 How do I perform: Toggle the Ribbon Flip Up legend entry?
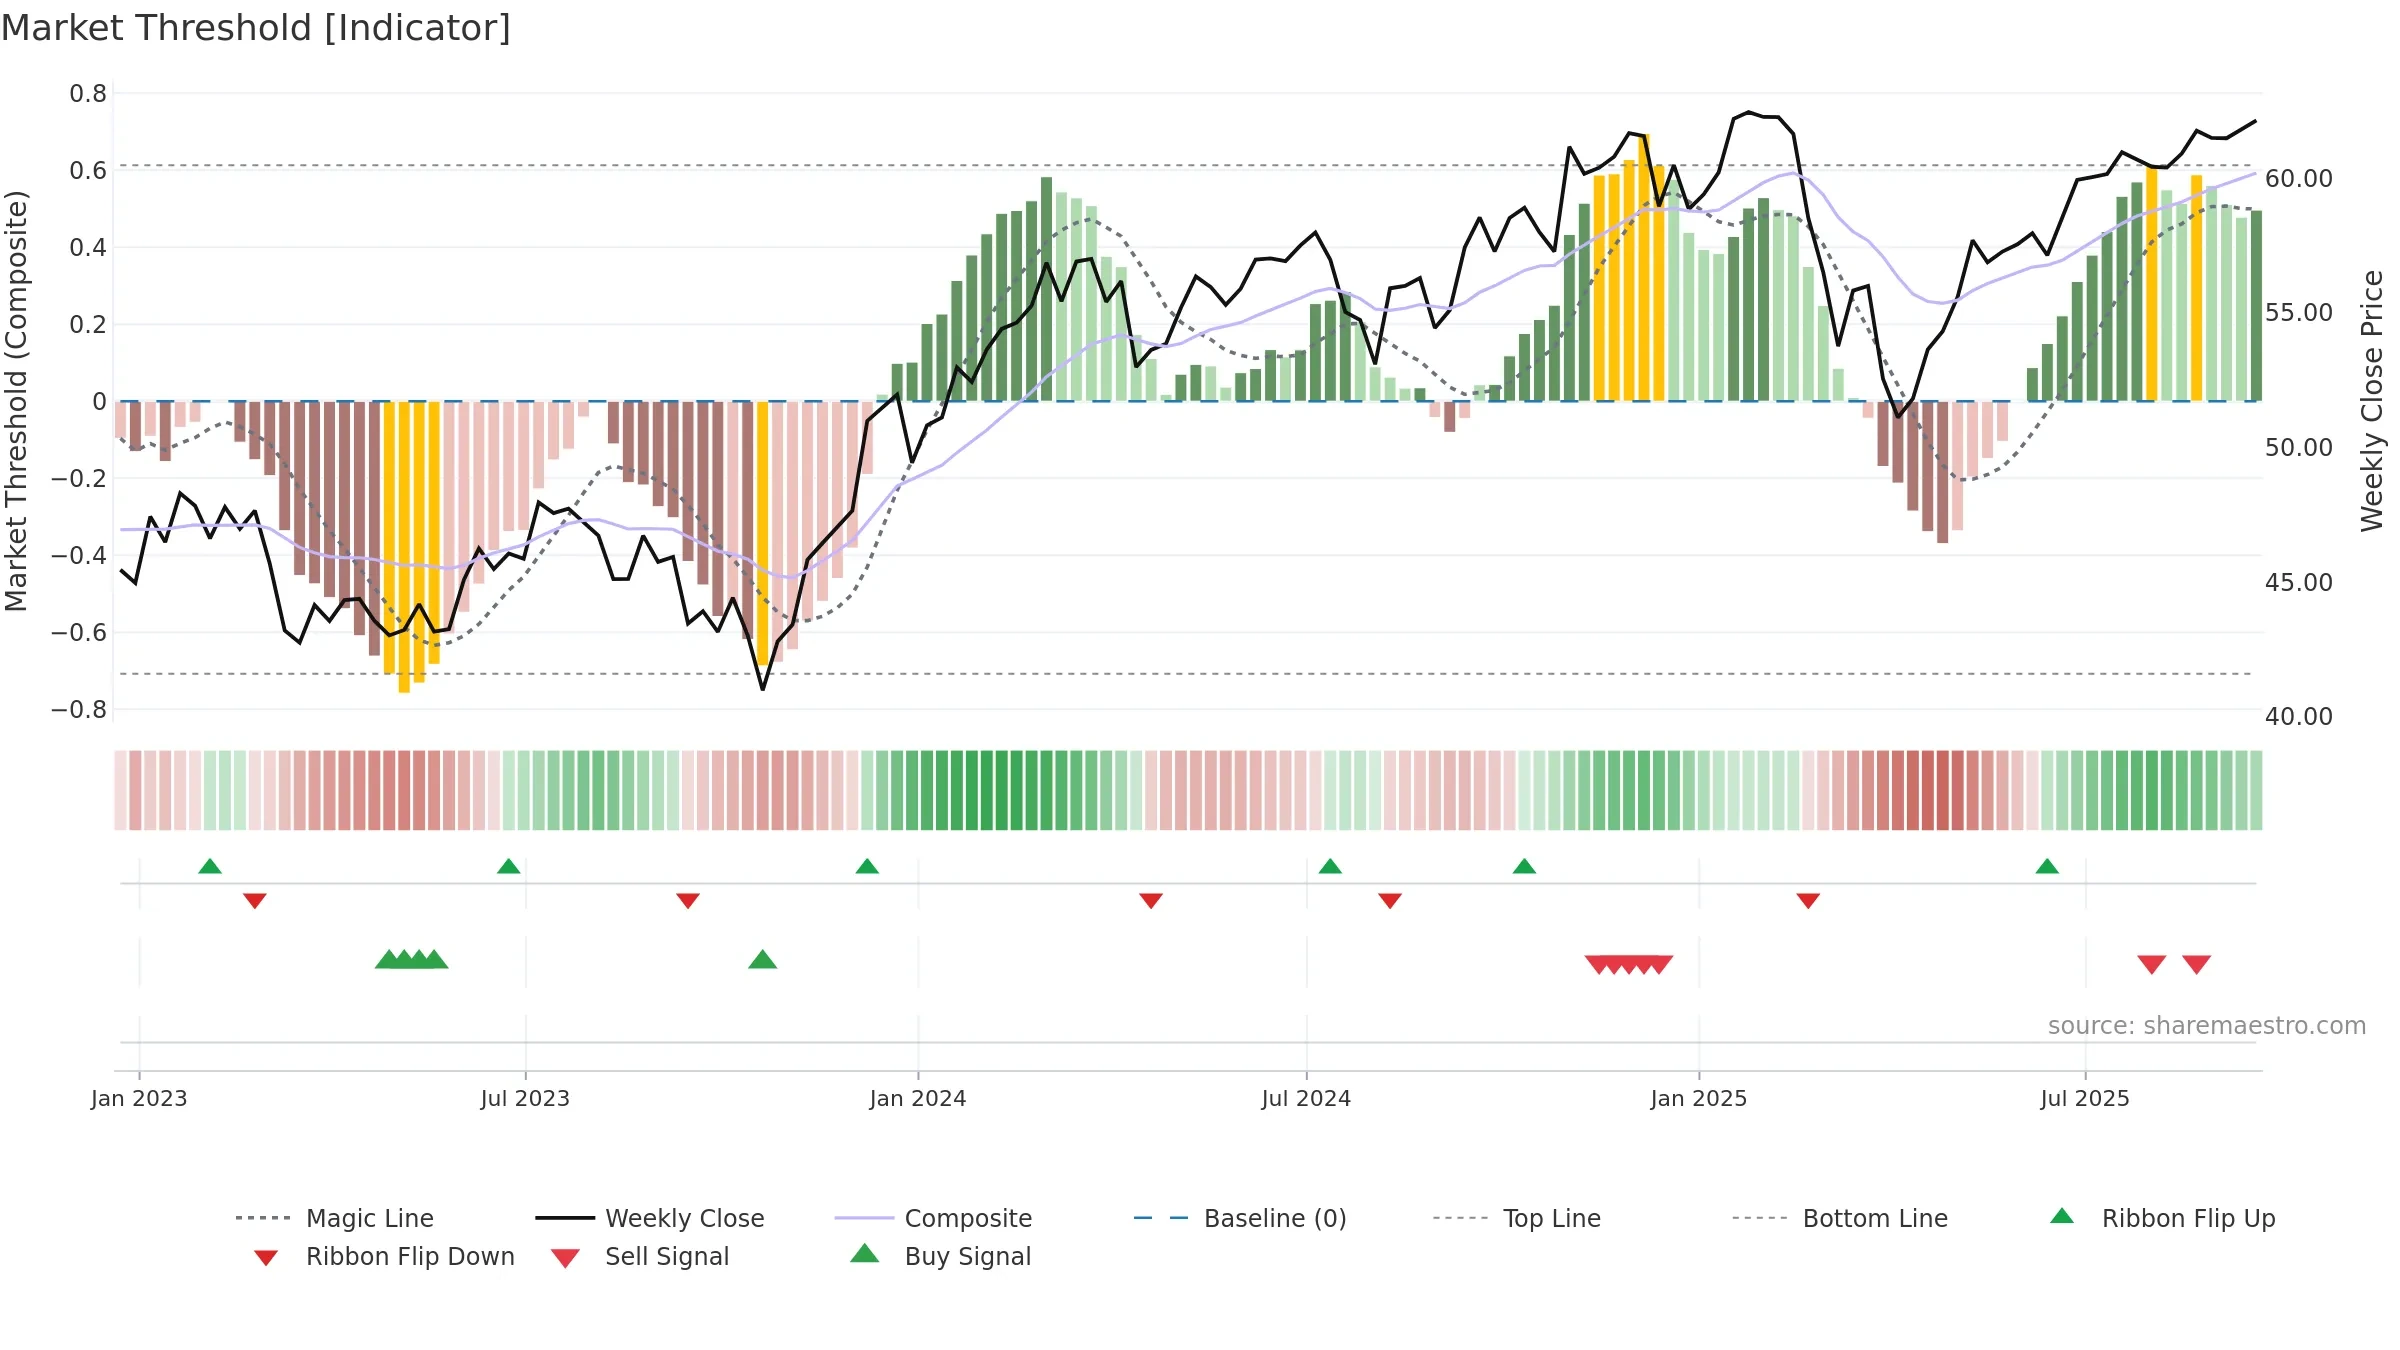tap(2162, 1218)
